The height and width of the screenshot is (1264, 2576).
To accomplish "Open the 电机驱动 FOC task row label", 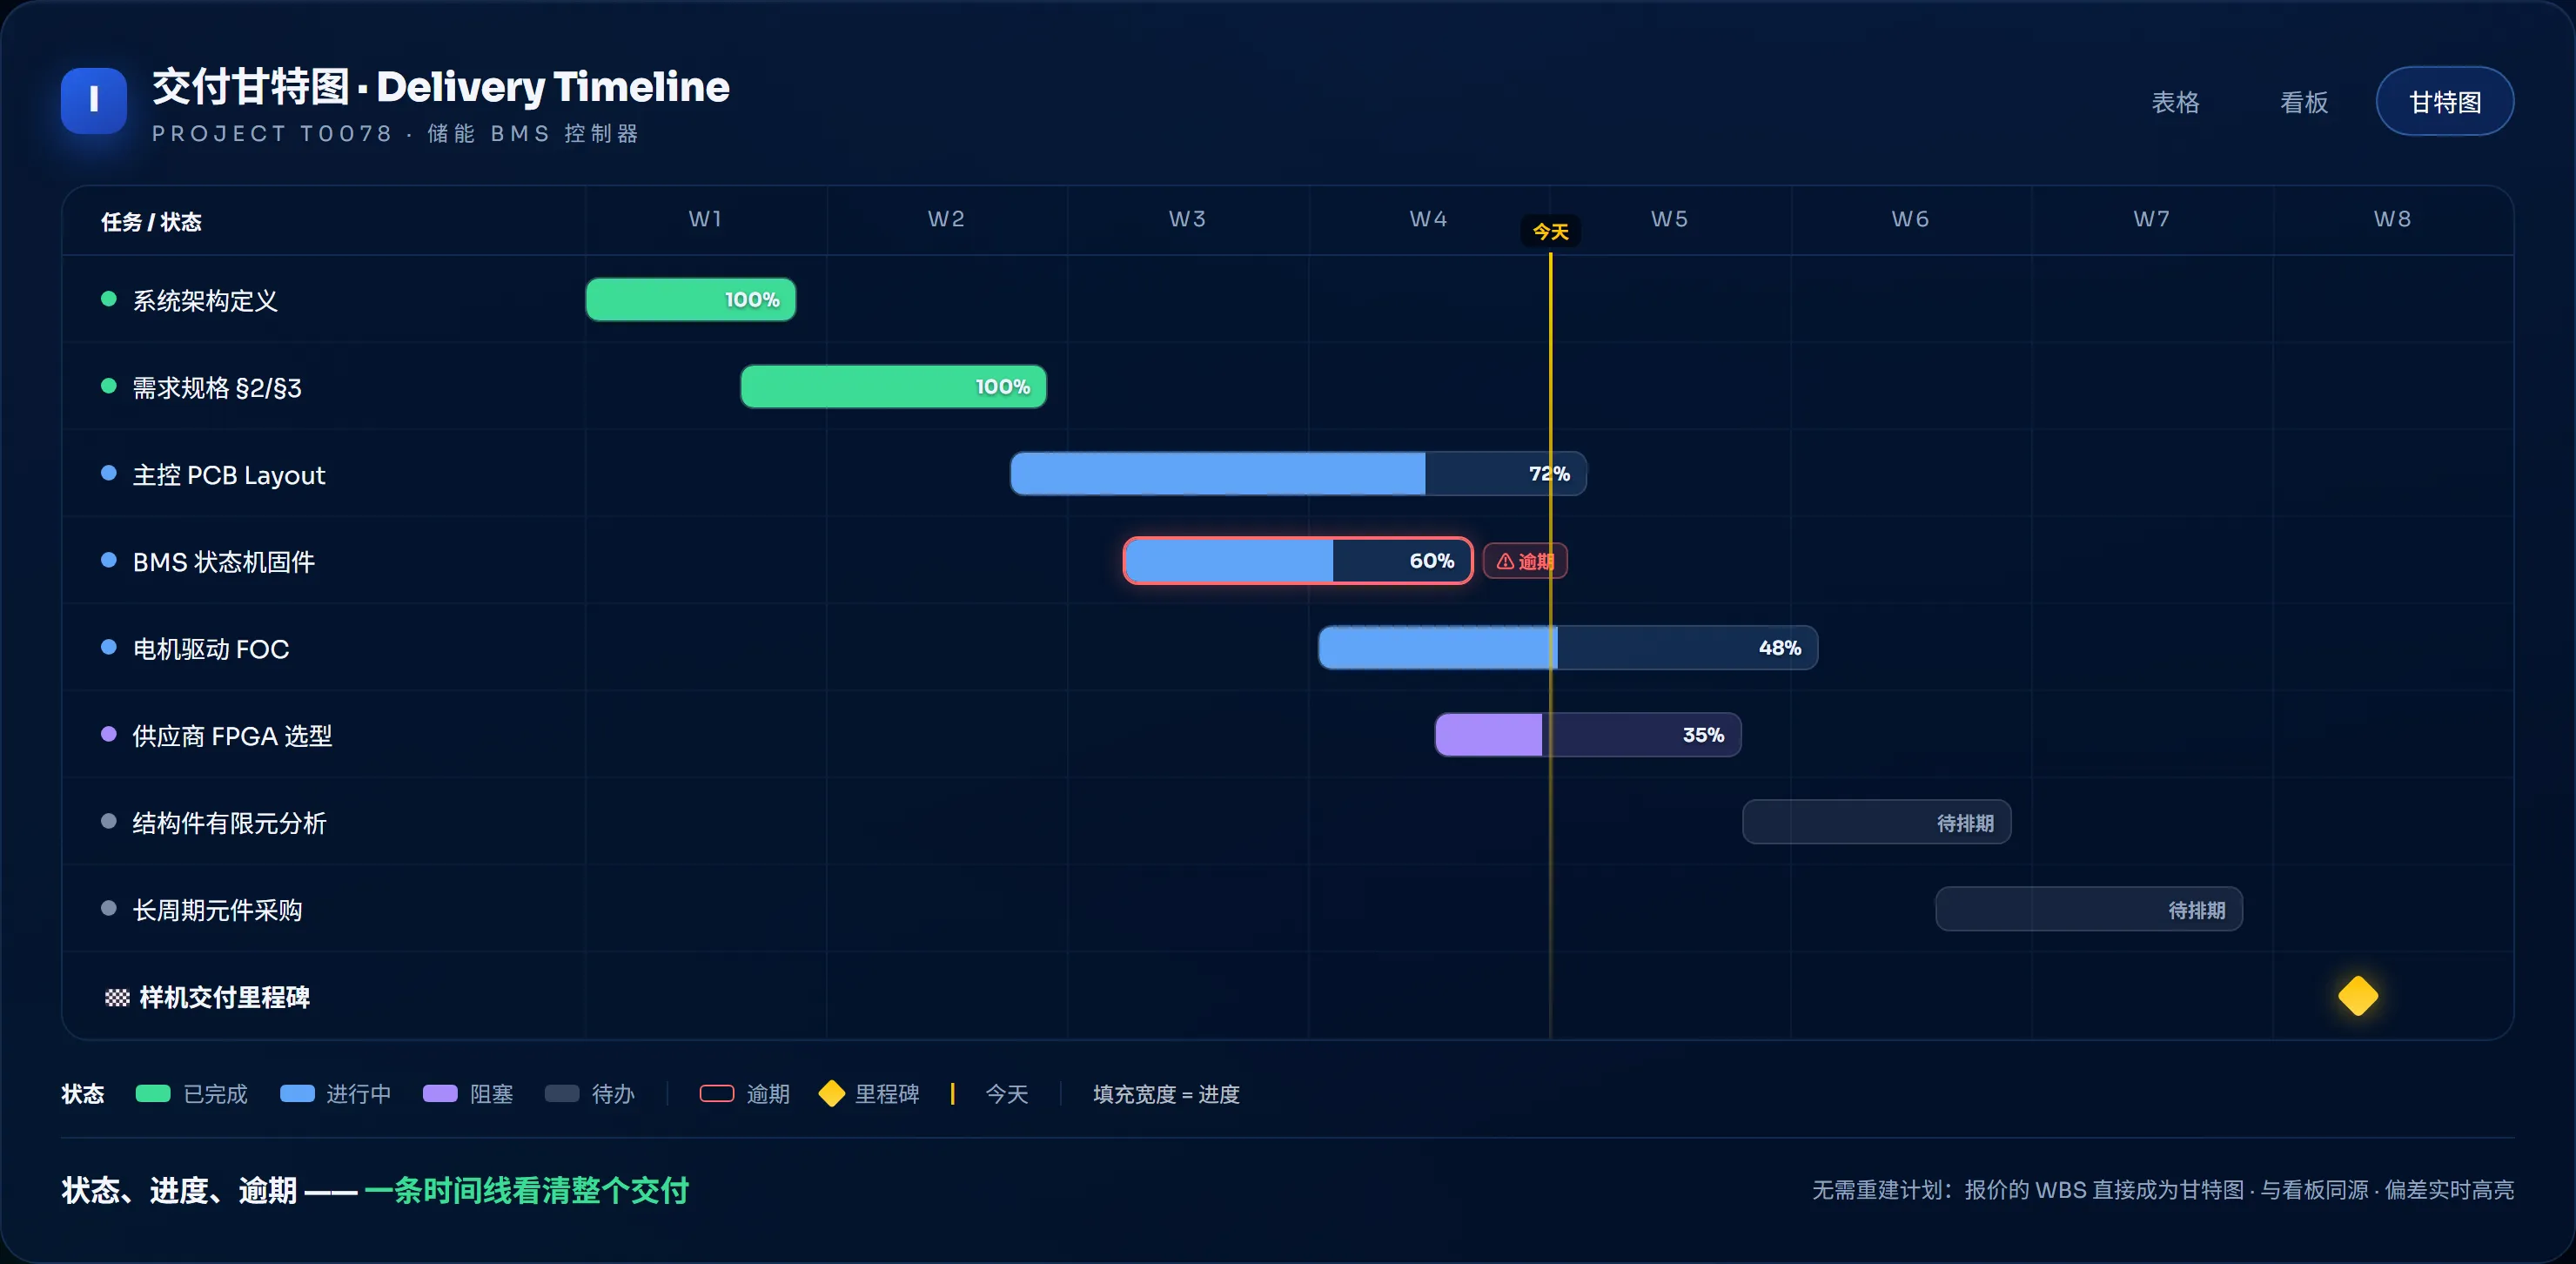I will click(x=211, y=649).
